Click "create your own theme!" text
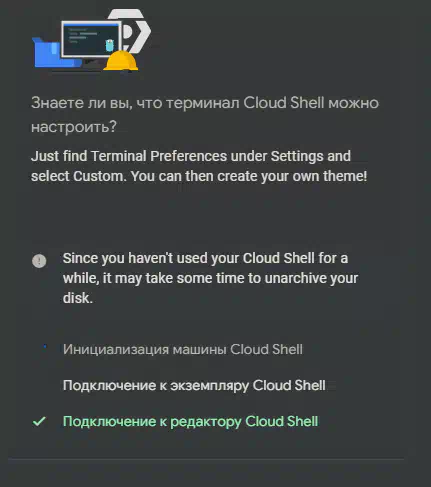 click(x=292, y=176)
